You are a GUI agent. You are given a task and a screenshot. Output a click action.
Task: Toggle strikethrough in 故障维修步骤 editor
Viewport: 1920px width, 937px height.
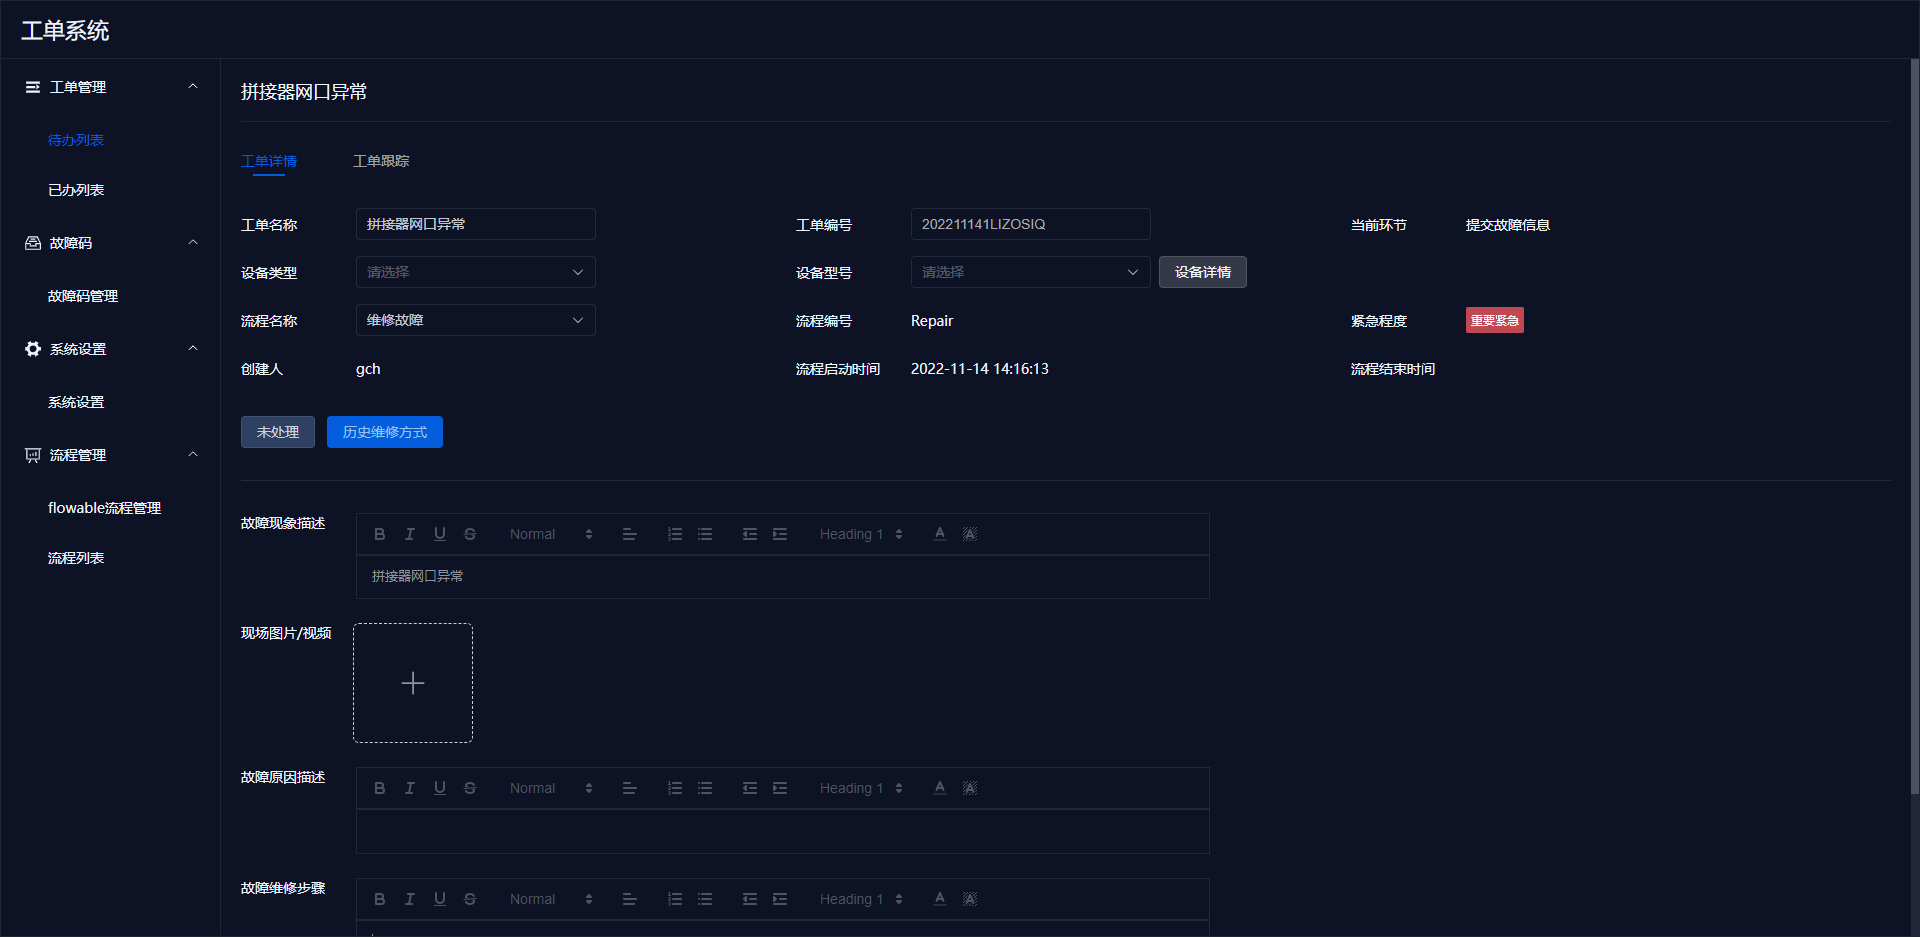coord(470,899)
